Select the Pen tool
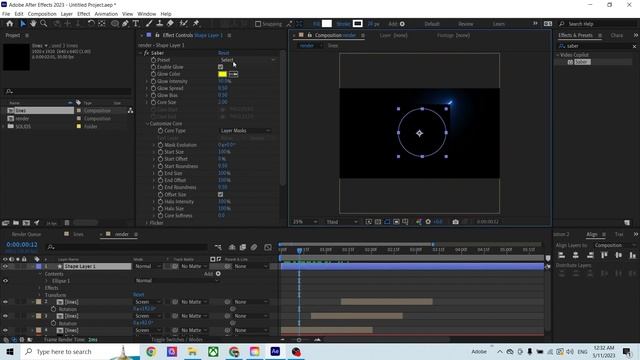 coord(125,24)
